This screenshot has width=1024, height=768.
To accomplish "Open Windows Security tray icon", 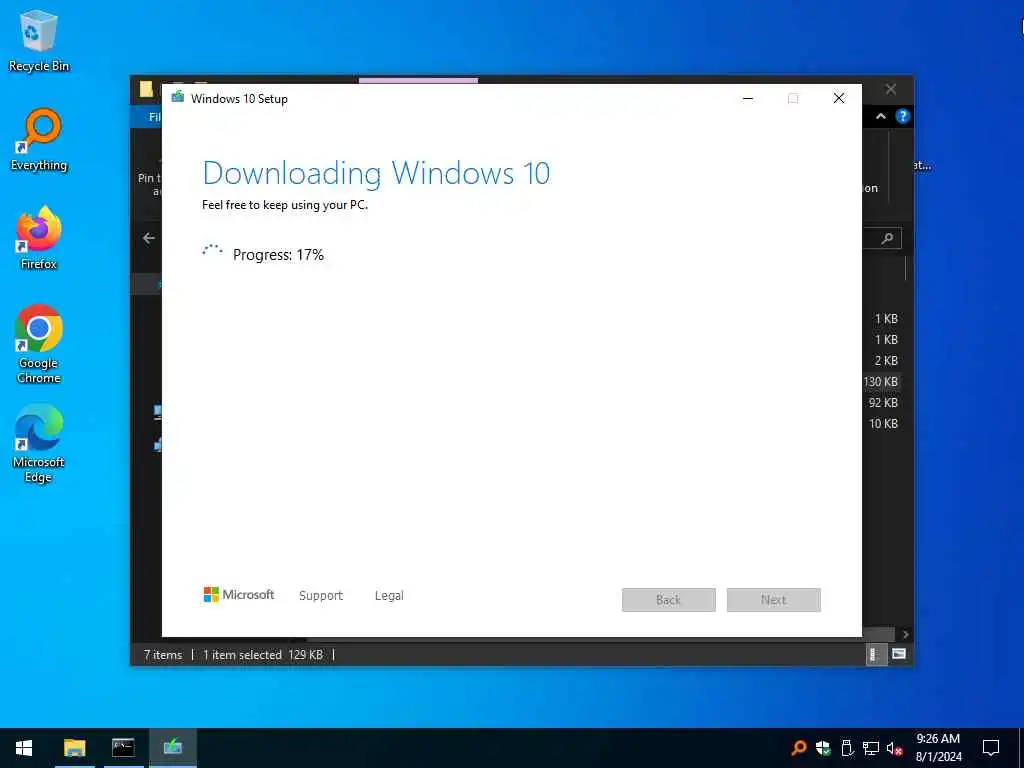I will pyautogui.click(x=823, y=748).
